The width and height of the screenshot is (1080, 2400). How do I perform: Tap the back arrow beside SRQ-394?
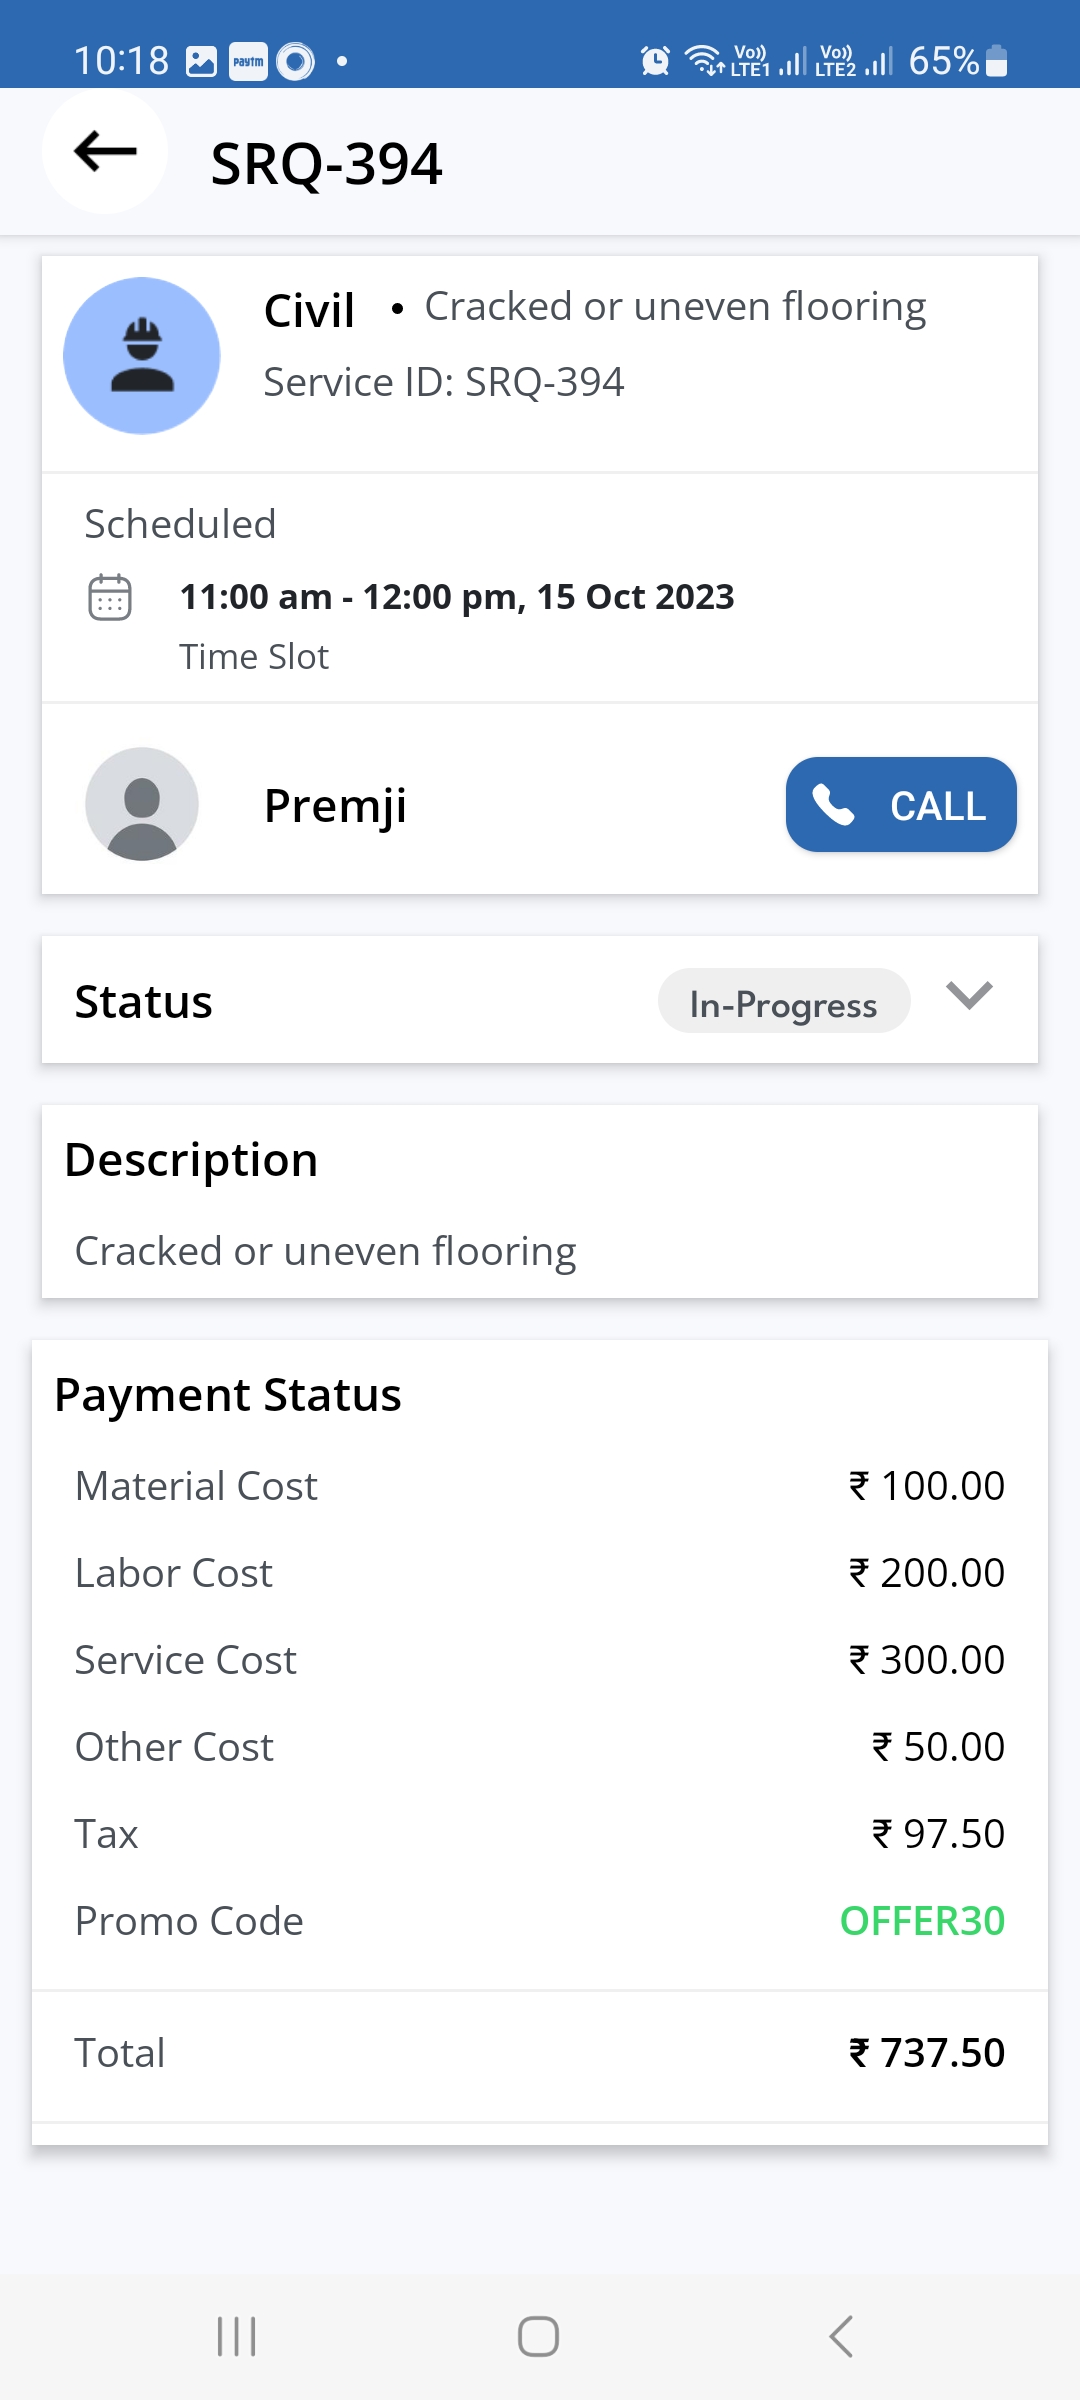(x=105, y=152)
